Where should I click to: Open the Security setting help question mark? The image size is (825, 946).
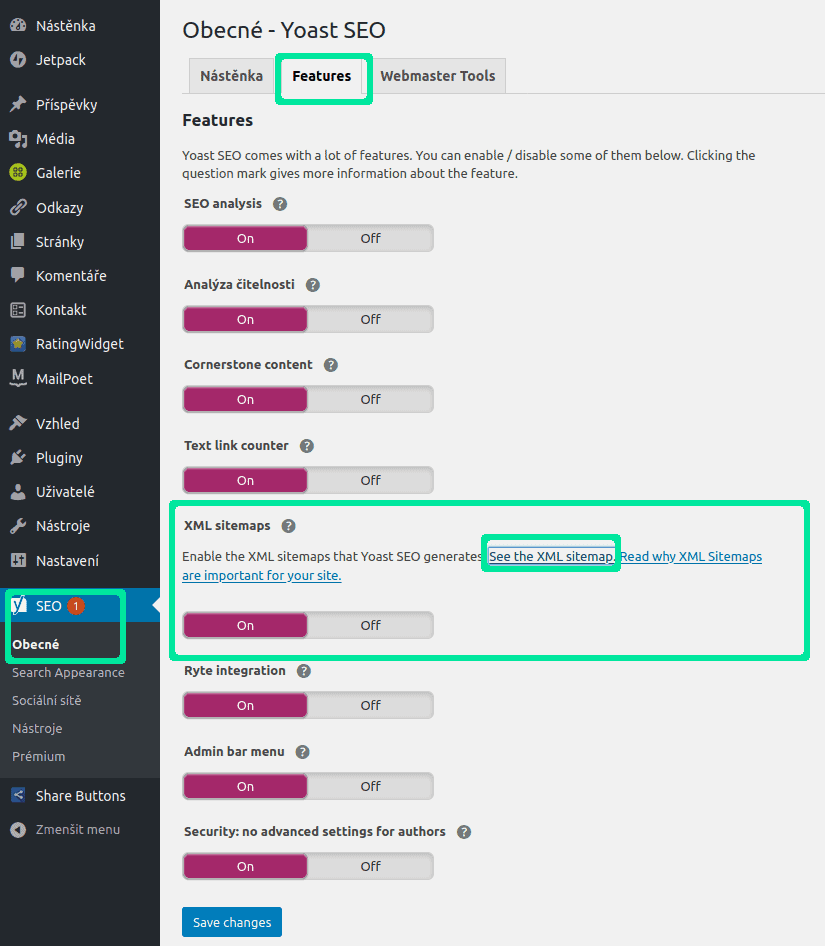[463, 832]
